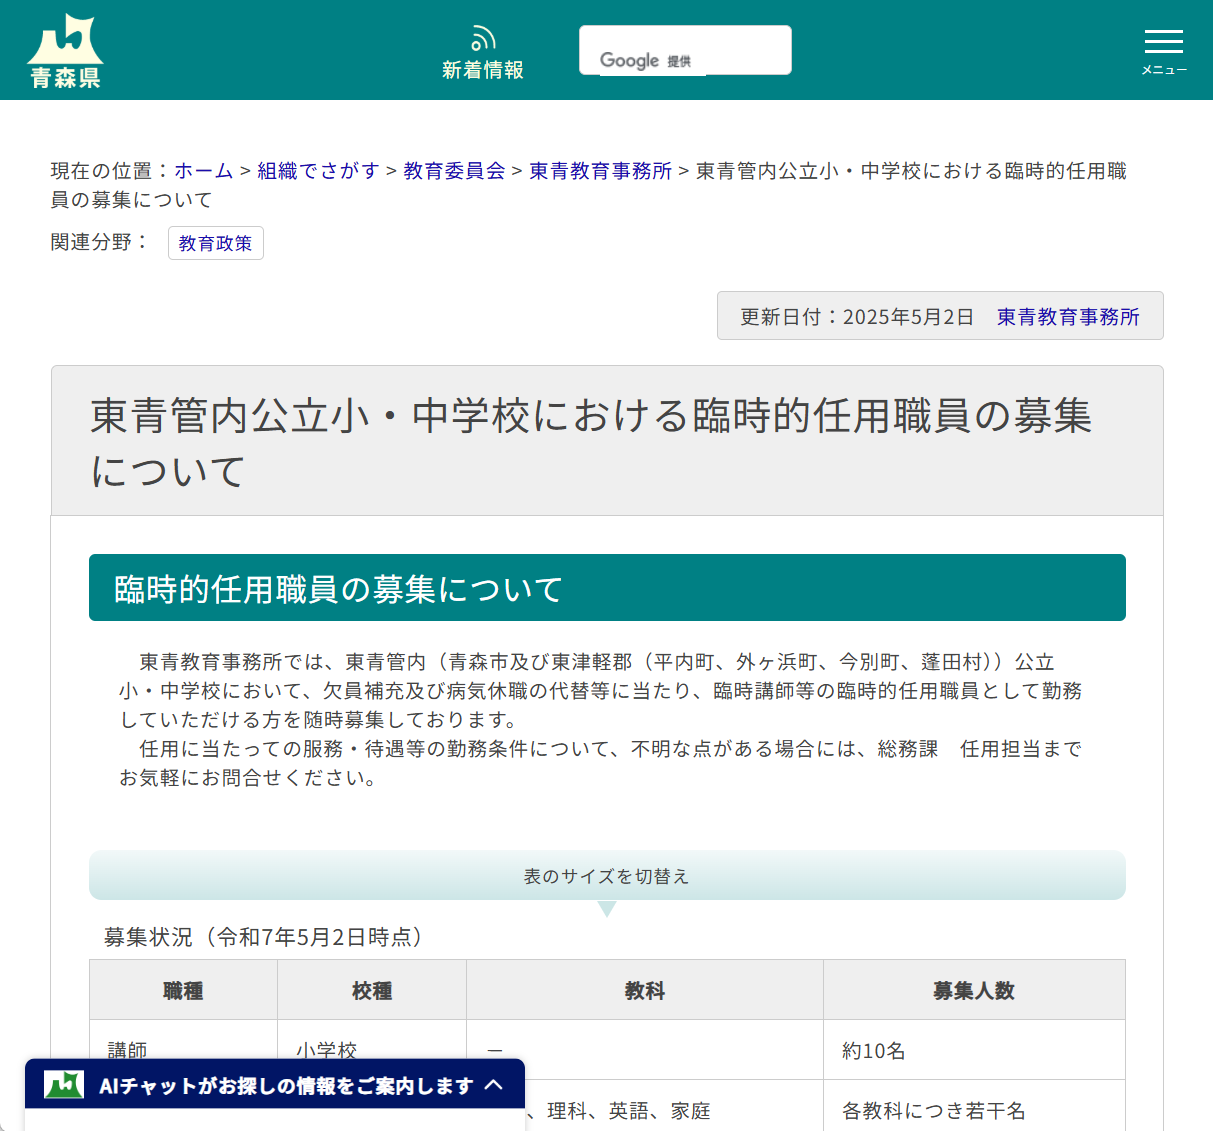The height and width of the screenshot is (1131, 1213).
Task: Collapse the AIチャット banner with its chevron
Action: pyautogui.click(x=495, y=1083)
